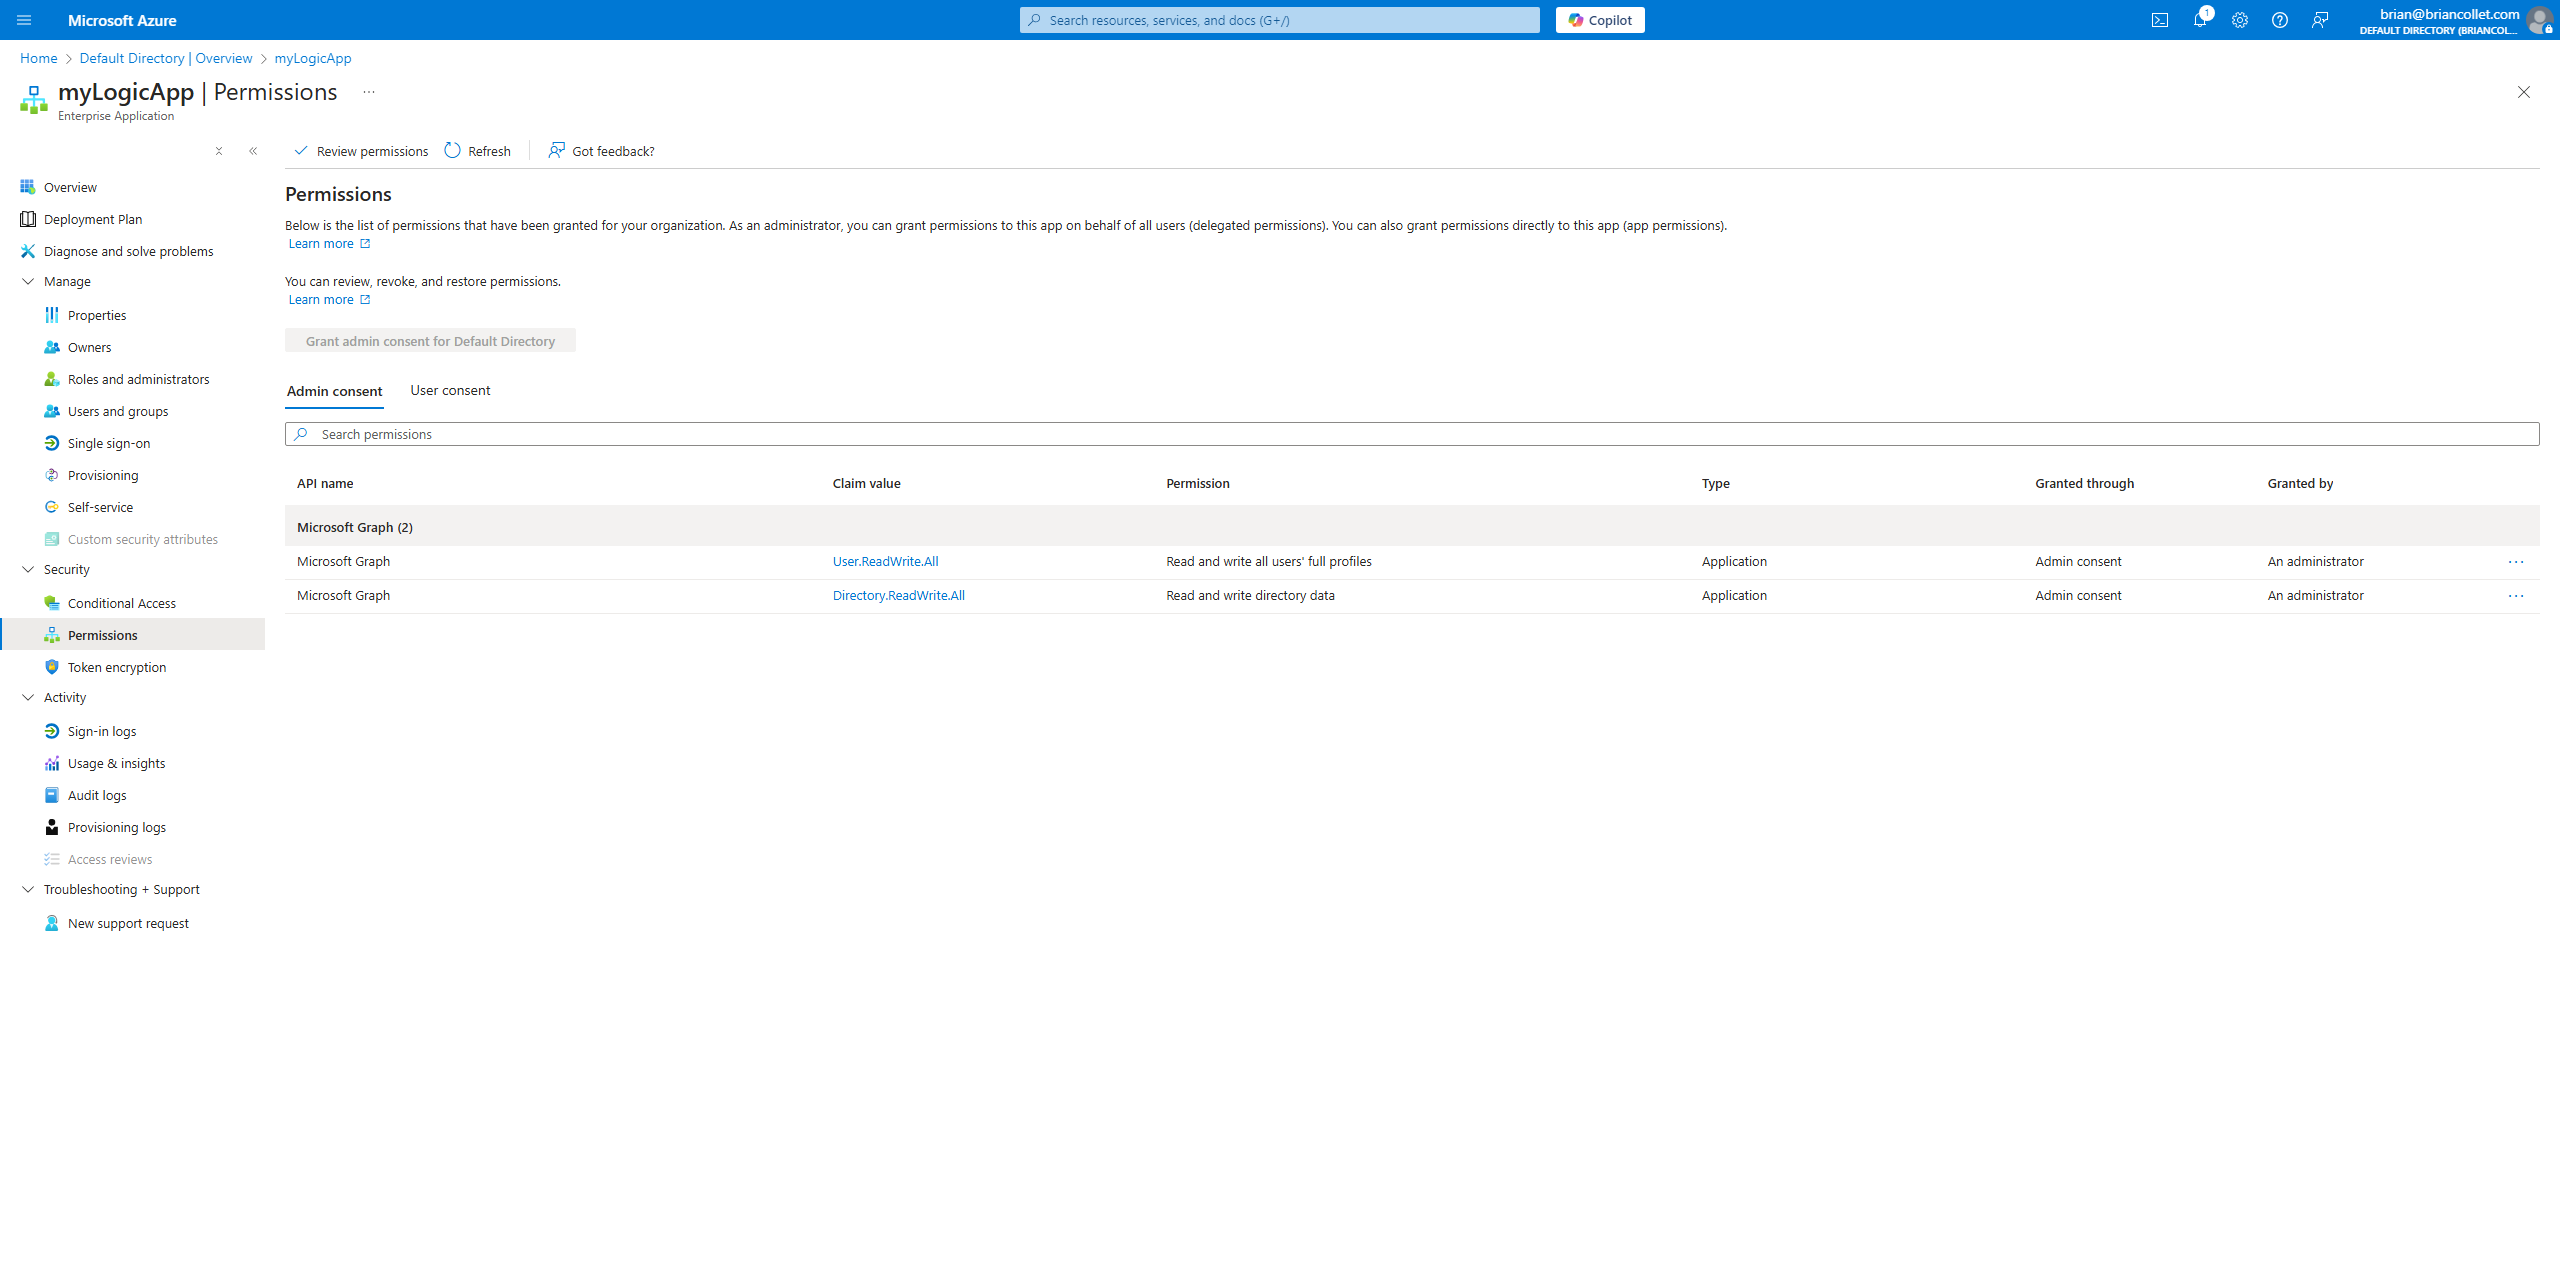Click the myLogicApp breadcrumb
The width and height of the screenshot is (2560, 1285).
click(313, 58)
